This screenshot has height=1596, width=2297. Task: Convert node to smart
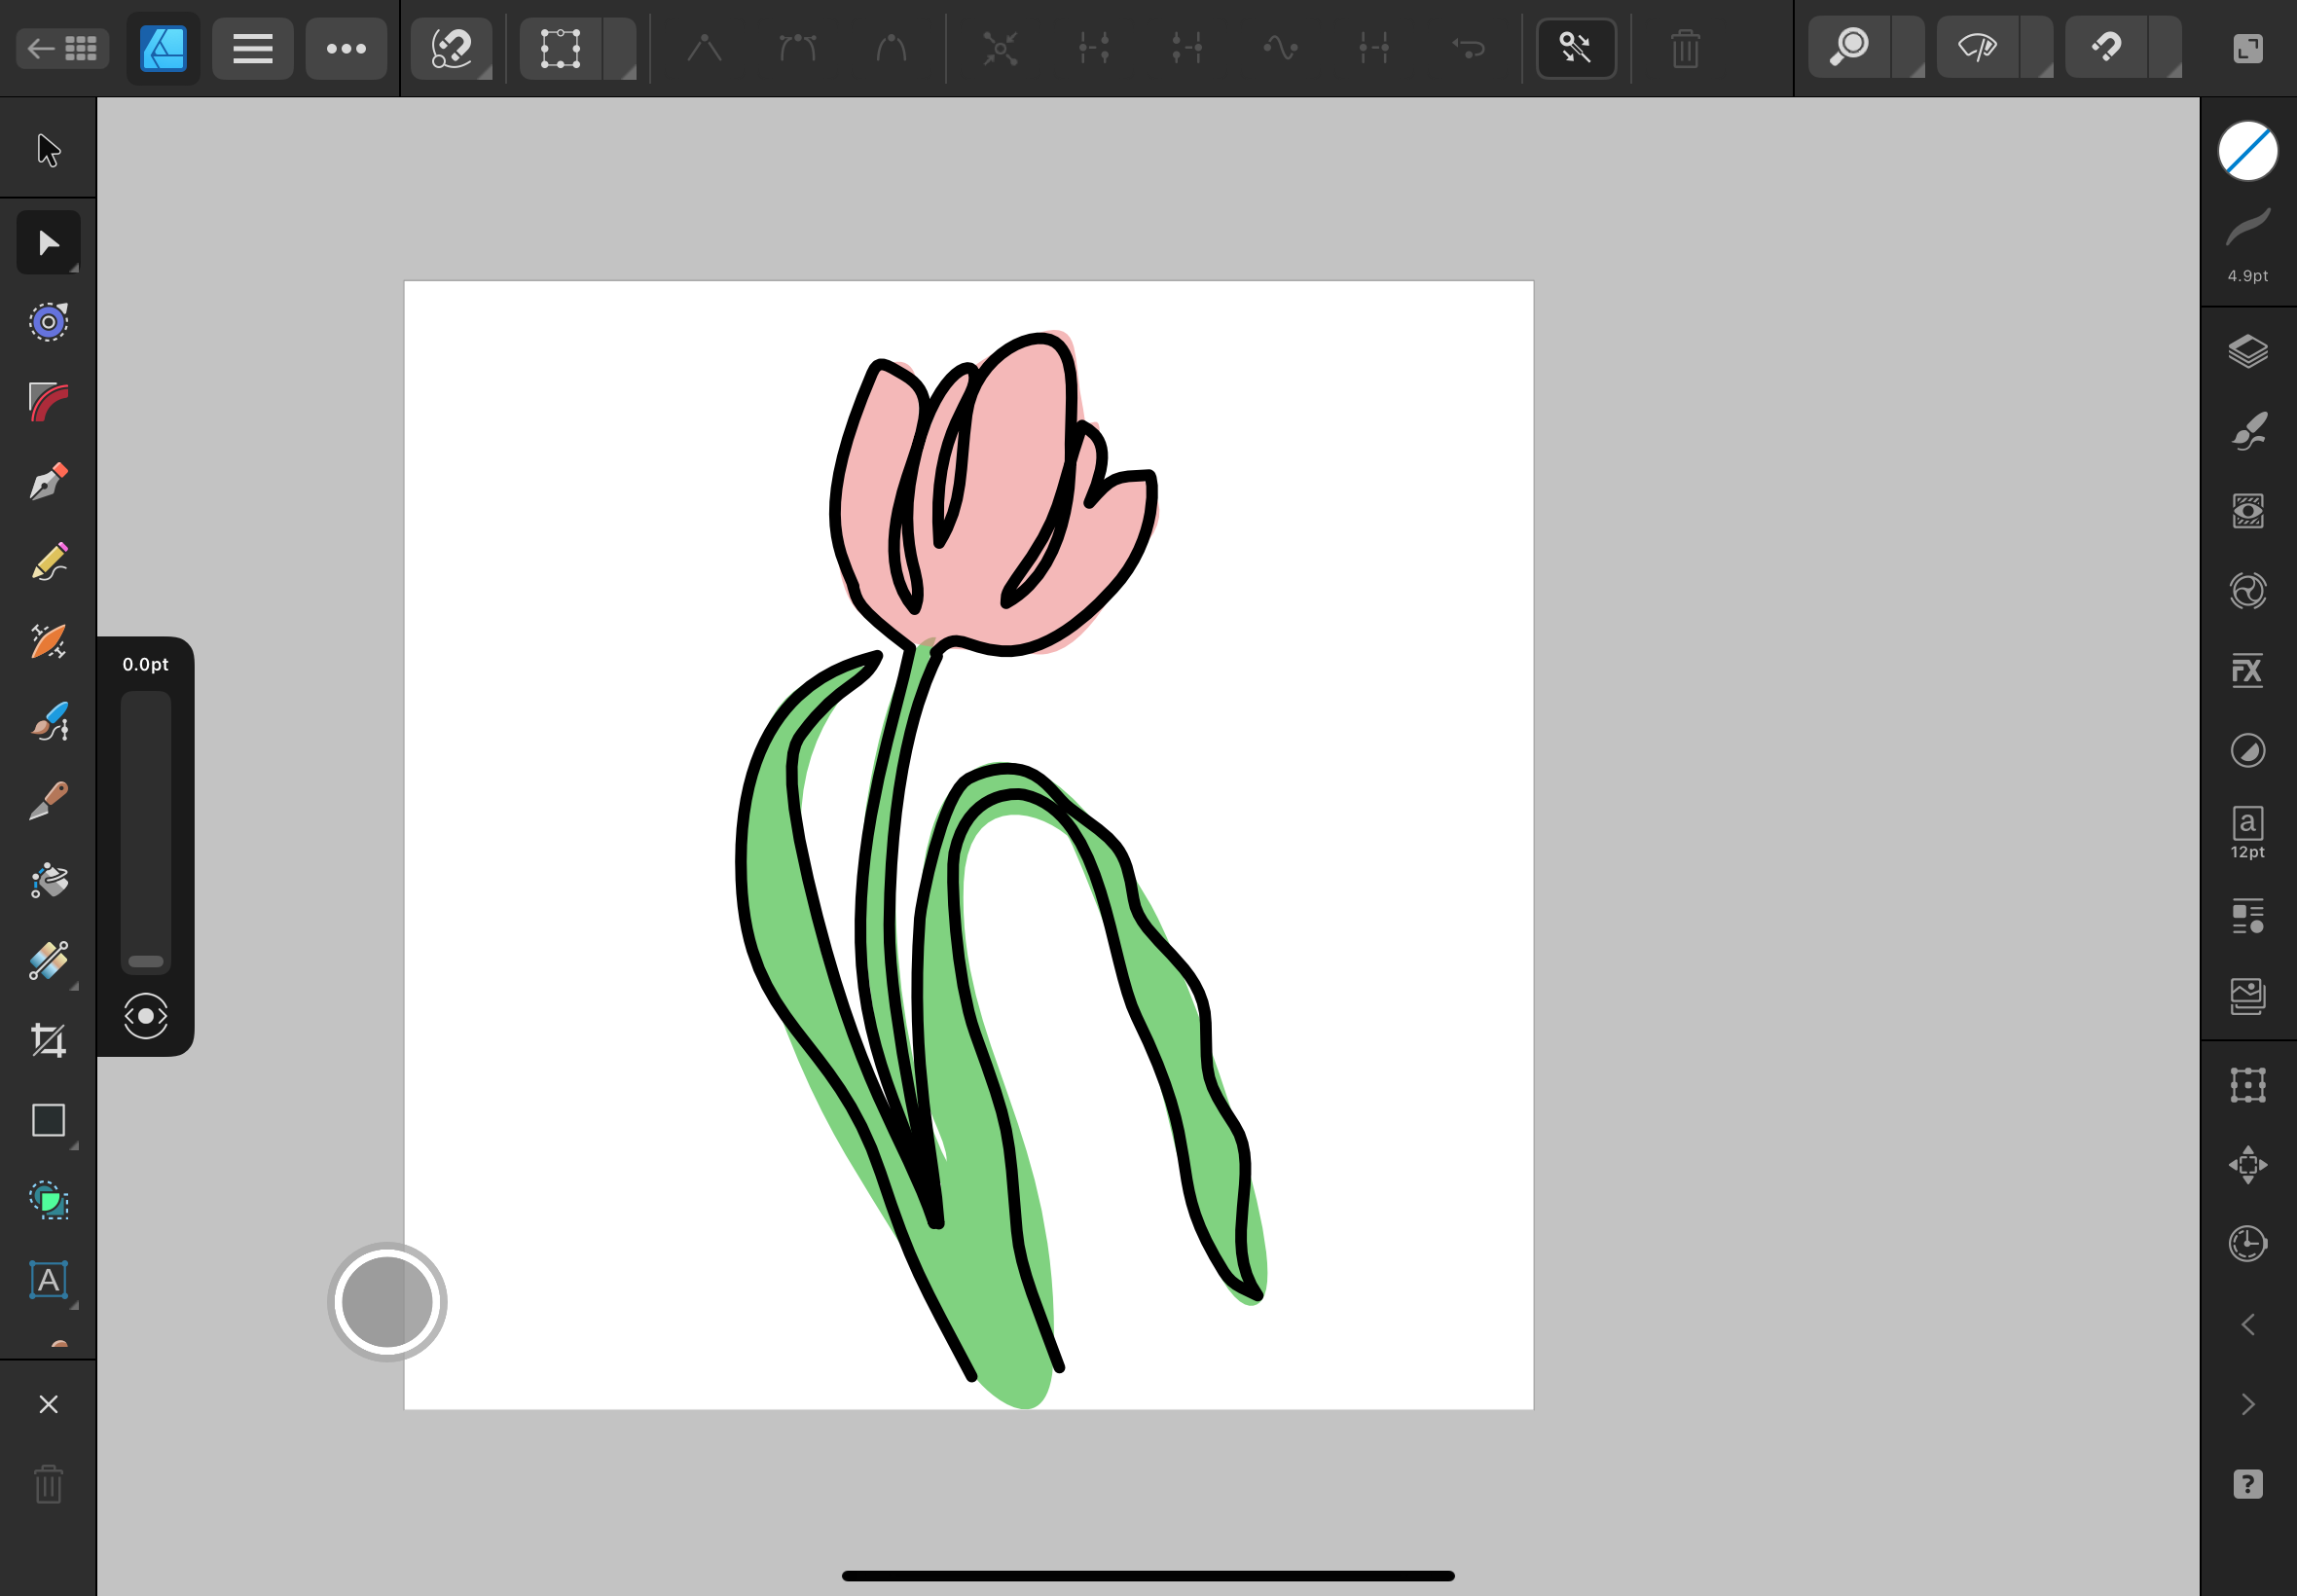click(890, 48)
